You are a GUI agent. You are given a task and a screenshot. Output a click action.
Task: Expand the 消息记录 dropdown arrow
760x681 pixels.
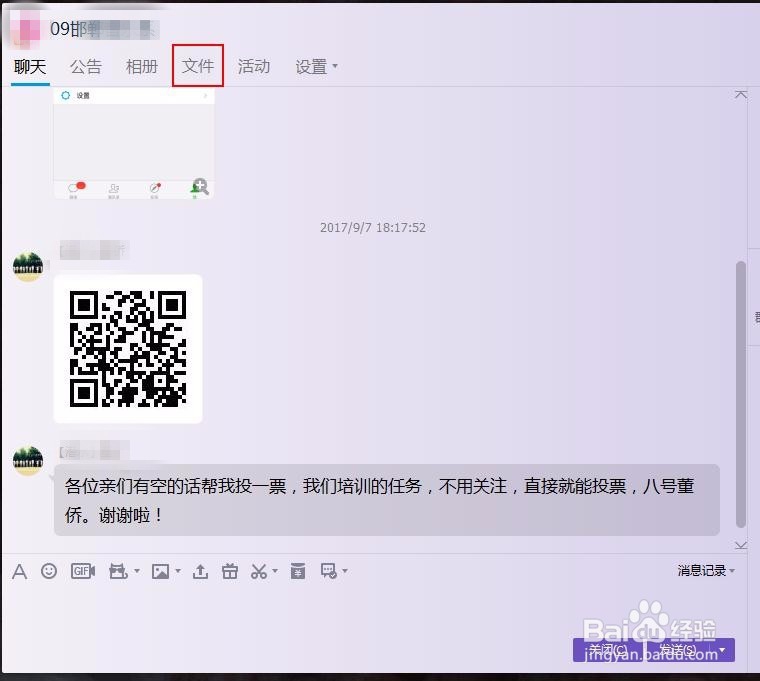(732, 571)
